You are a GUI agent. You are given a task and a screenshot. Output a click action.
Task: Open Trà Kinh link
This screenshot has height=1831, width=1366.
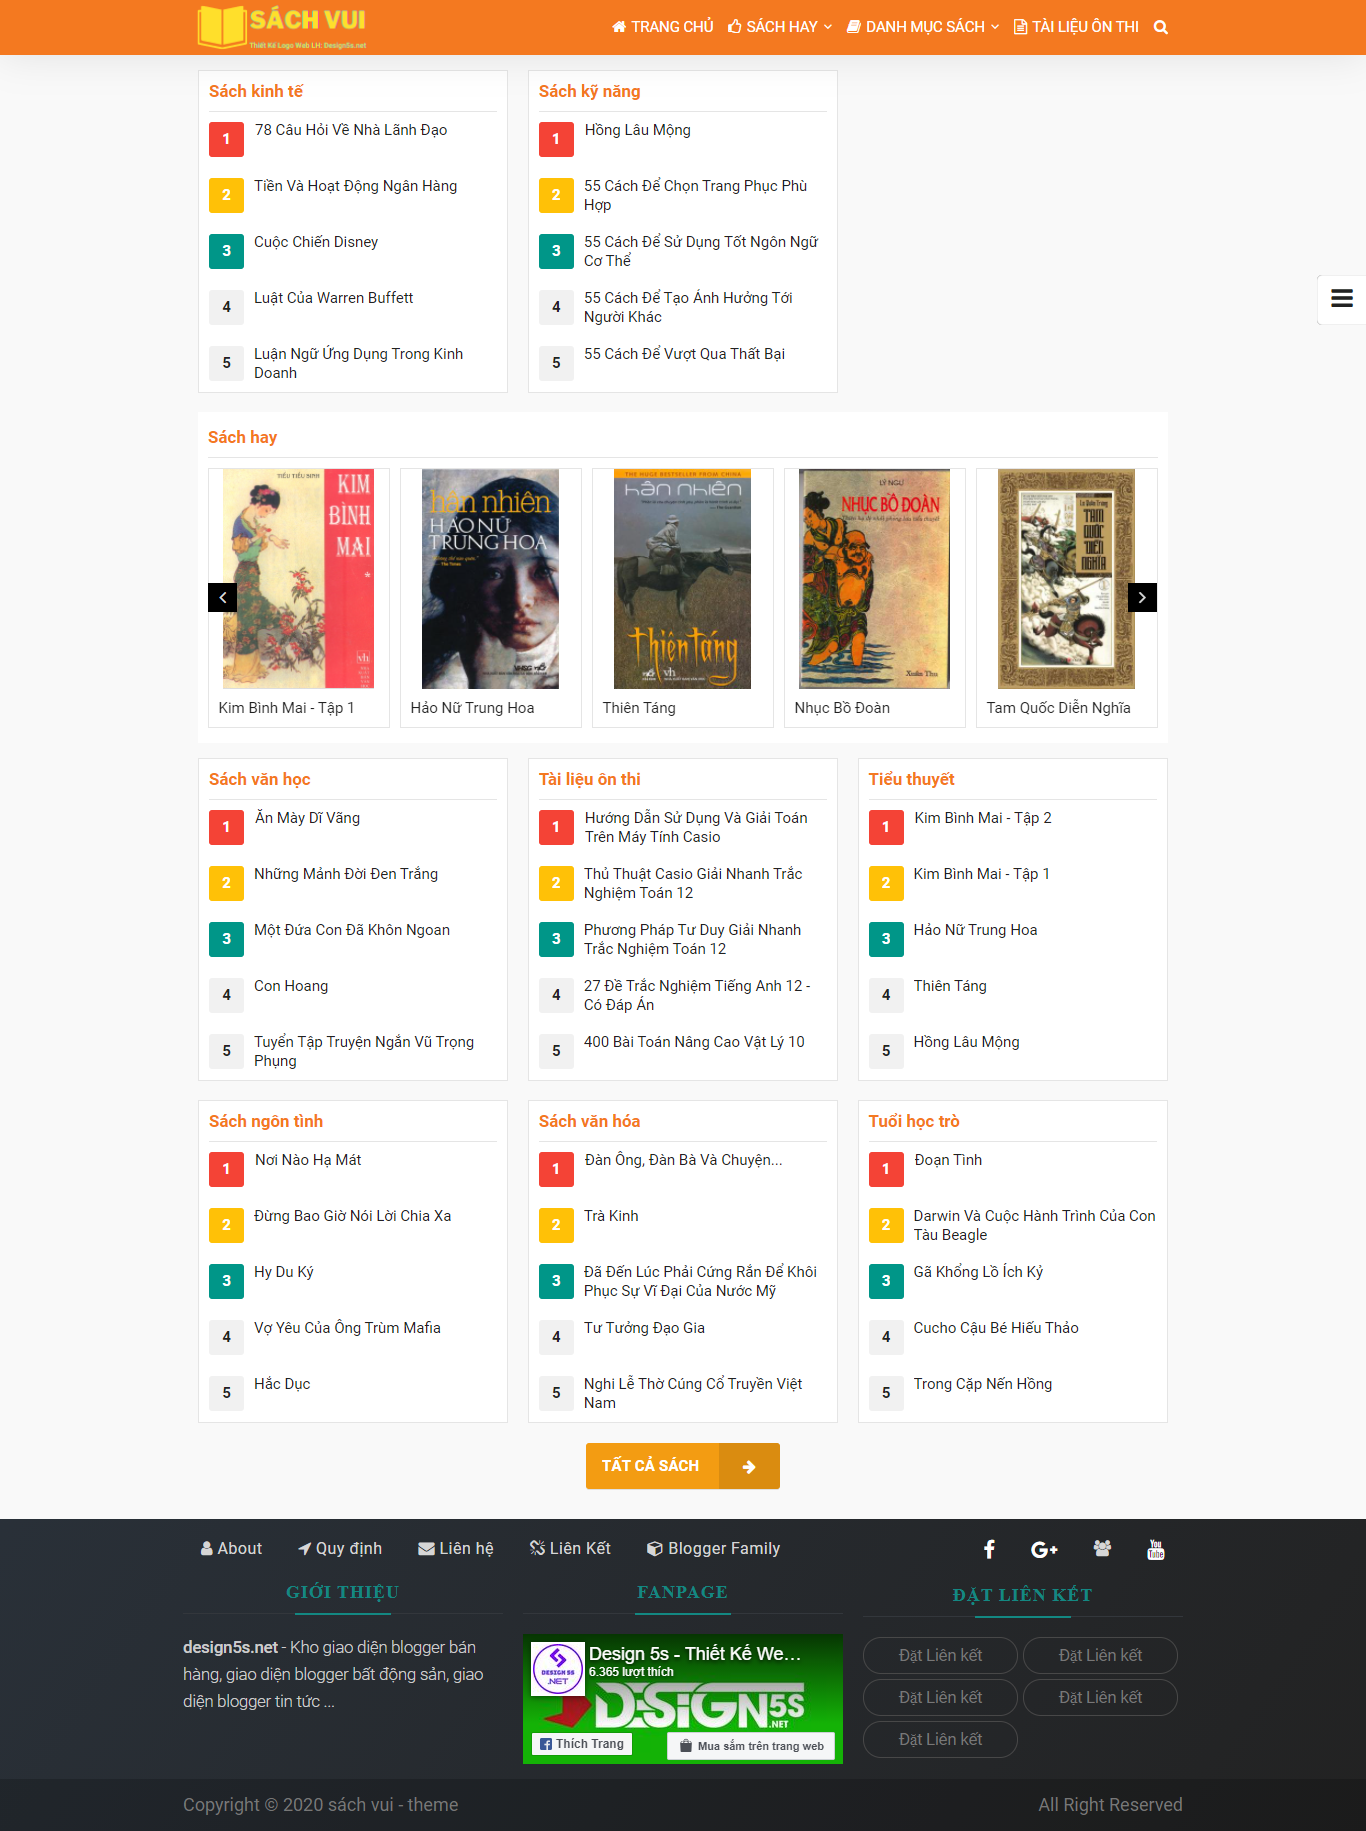click(x=611, y=1216)
